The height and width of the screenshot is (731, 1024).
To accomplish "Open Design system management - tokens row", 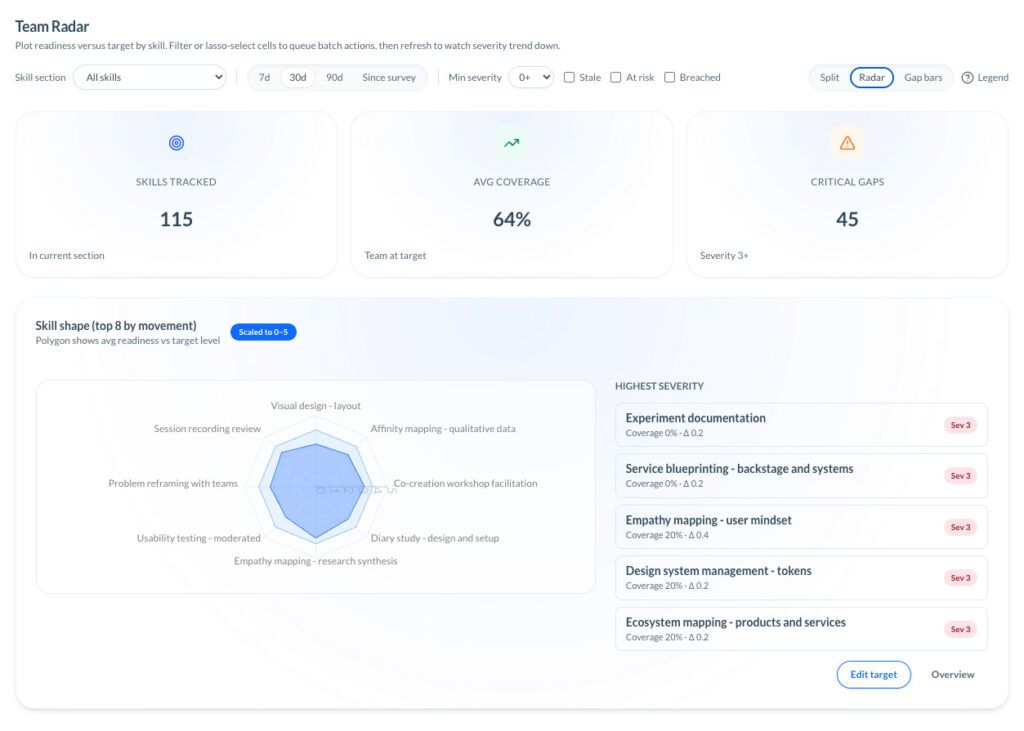I will [x=801, y=577].
